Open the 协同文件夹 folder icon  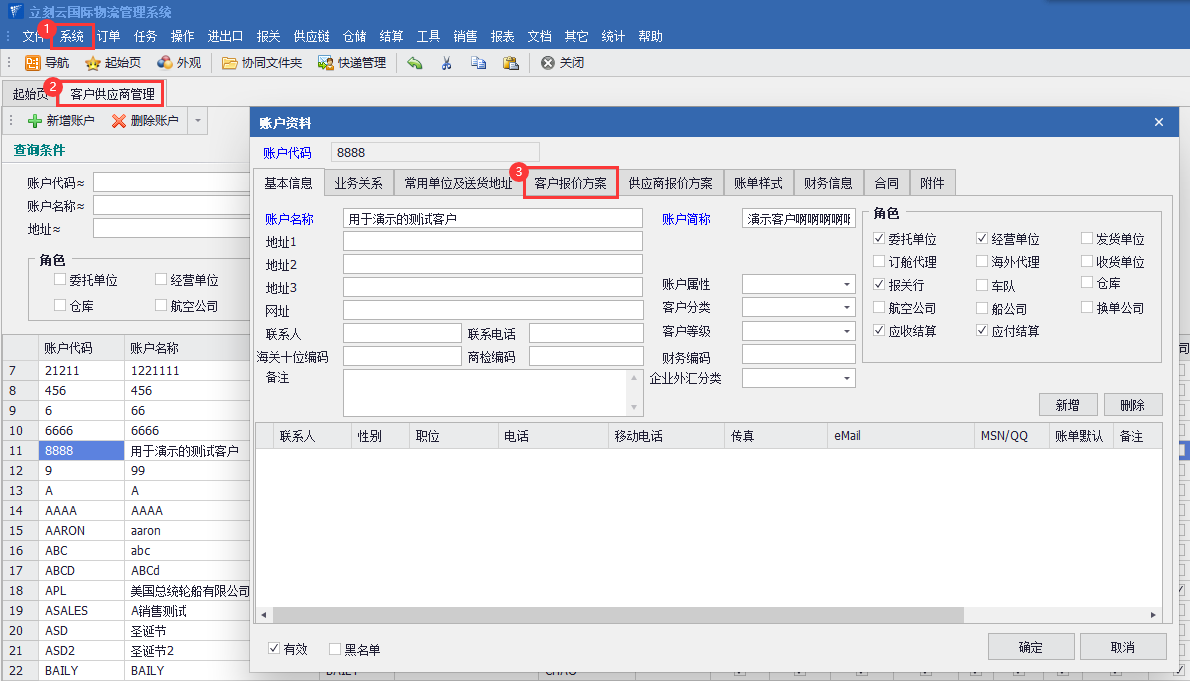coord(230,63)
